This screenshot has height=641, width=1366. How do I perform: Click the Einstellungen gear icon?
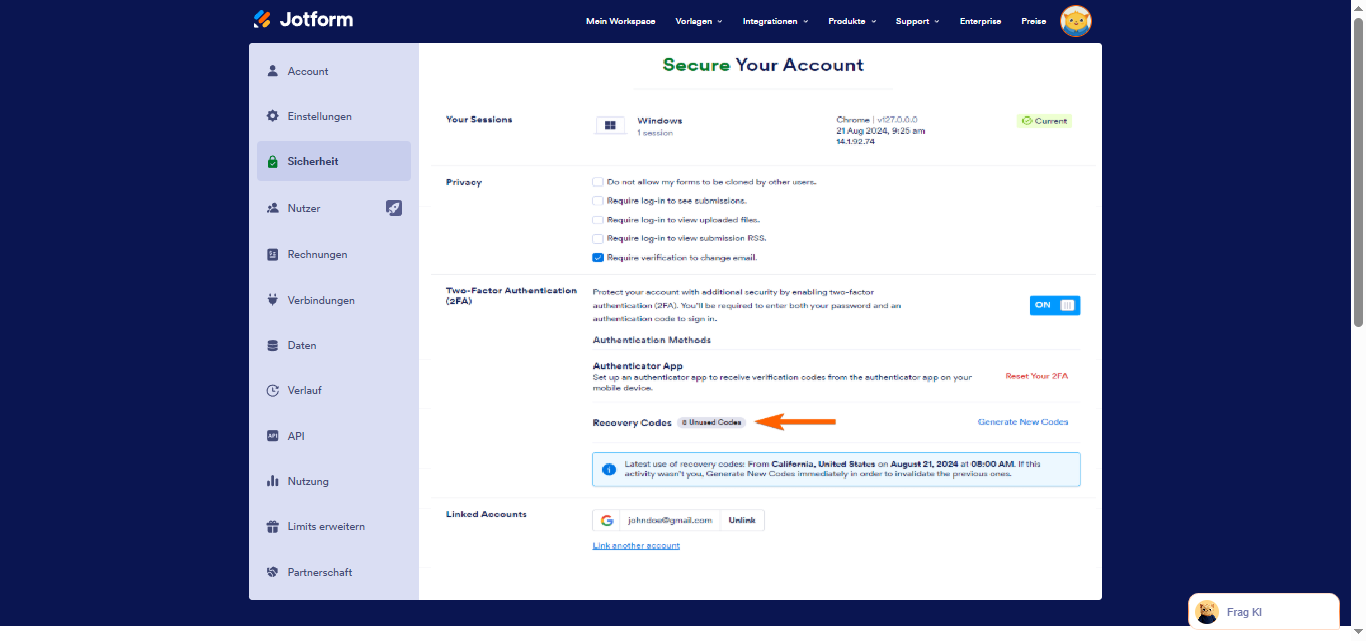[x=272, y=116]
